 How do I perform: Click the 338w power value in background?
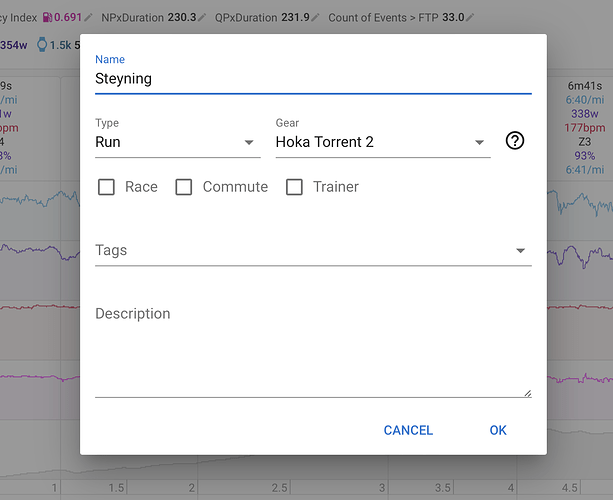584,114
